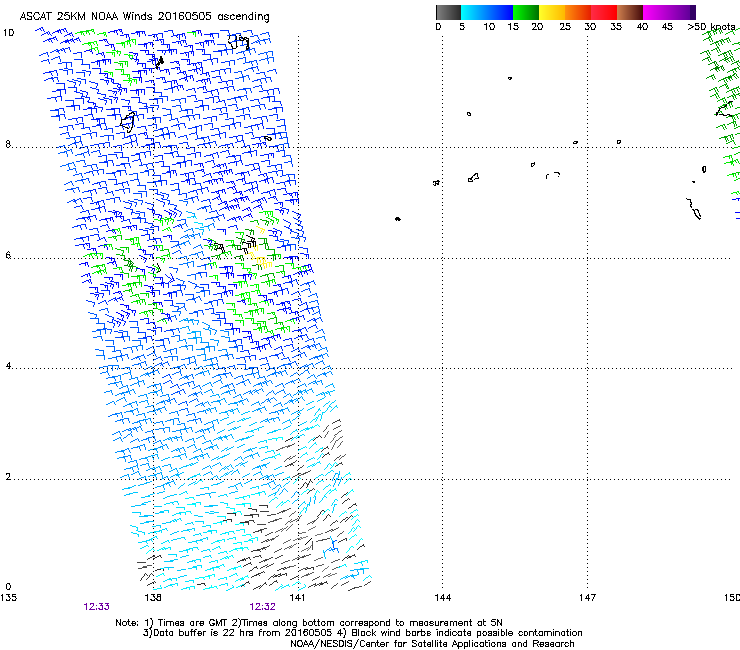Click the brown 35-40 knots color segment
Screen dimensions: 740x650
pyautogui.click(x=630, y=12)
